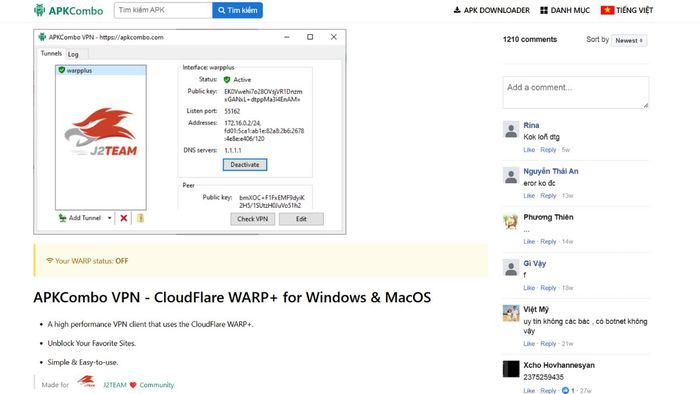Viewport: 700px width, 394px height.
Task: Click the Add a comment text box
Action: click(576, 92)
